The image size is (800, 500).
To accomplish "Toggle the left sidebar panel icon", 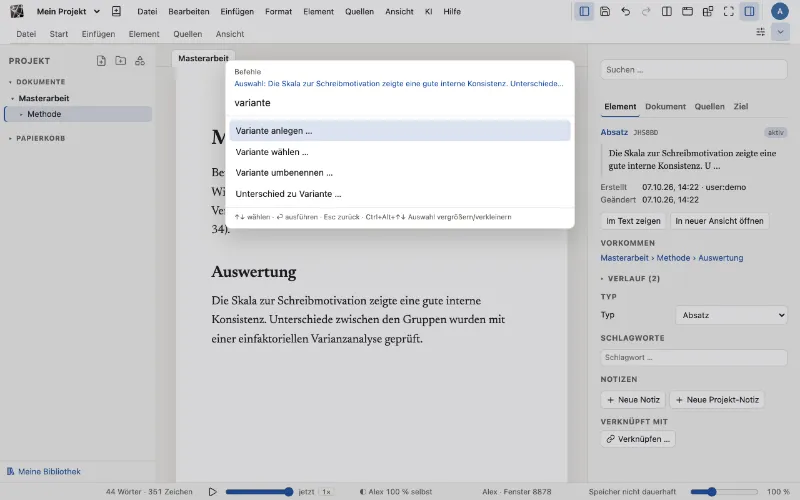I will click(584, 11).
